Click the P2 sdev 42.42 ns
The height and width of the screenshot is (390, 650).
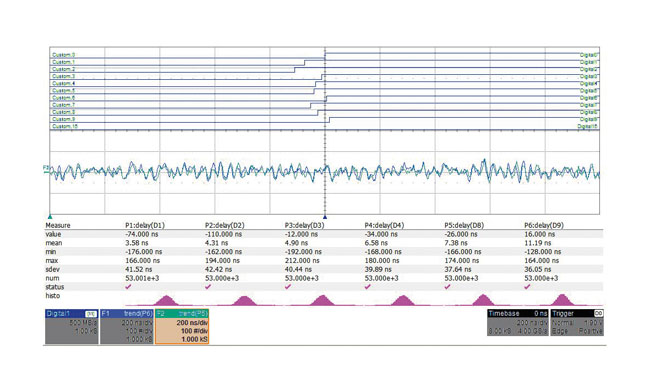(x=218, y=269)
